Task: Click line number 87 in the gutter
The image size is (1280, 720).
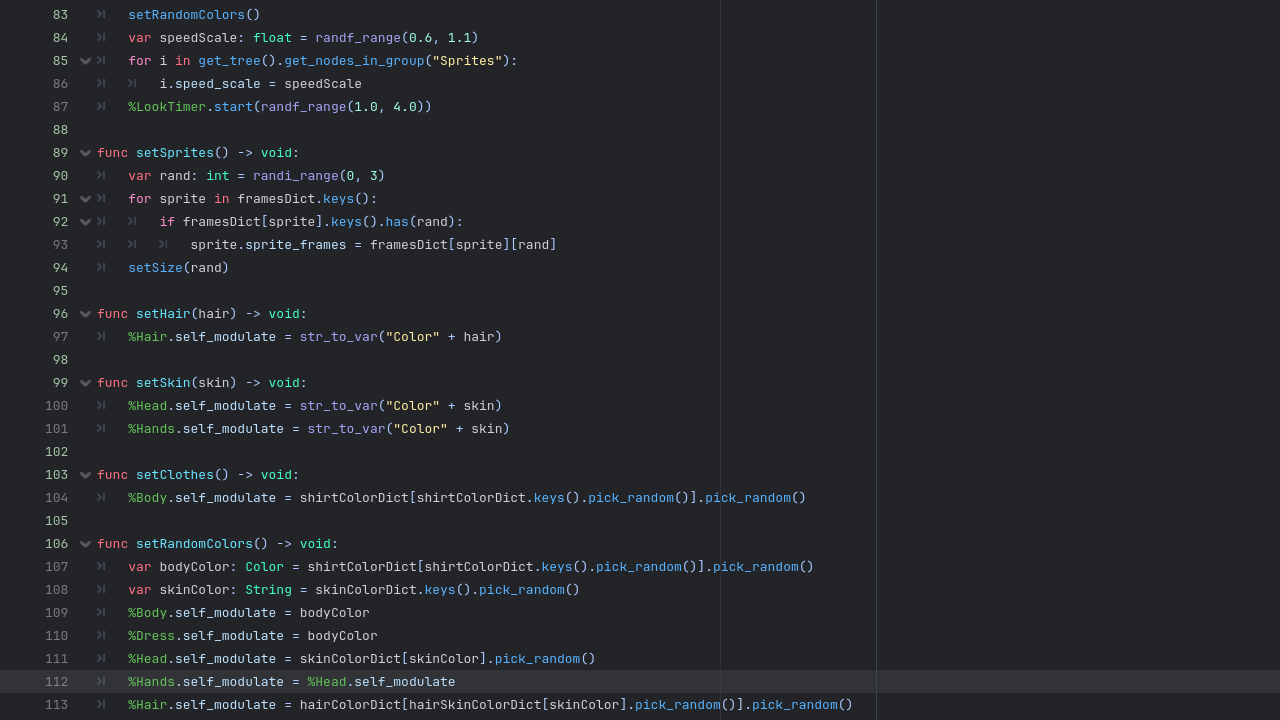Action: [x=60, y=107]
